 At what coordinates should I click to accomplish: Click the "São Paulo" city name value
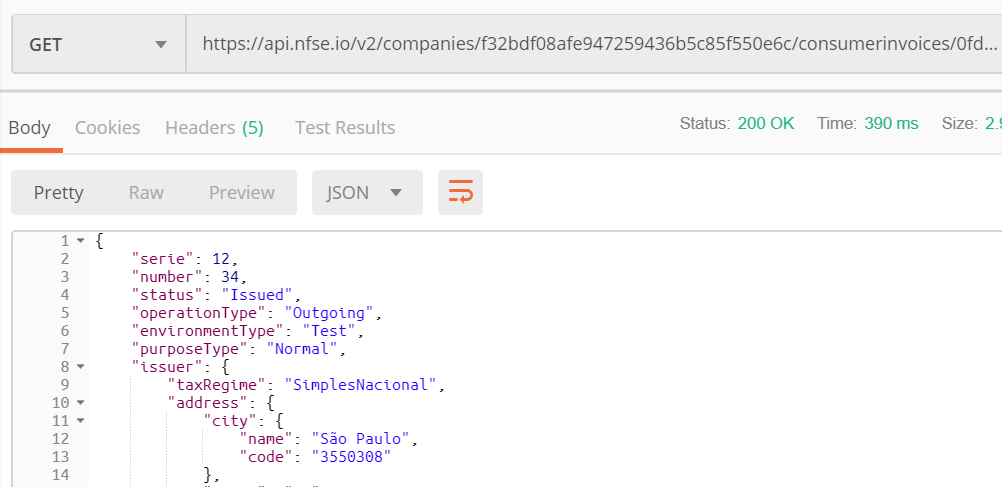tap(362, 439)
